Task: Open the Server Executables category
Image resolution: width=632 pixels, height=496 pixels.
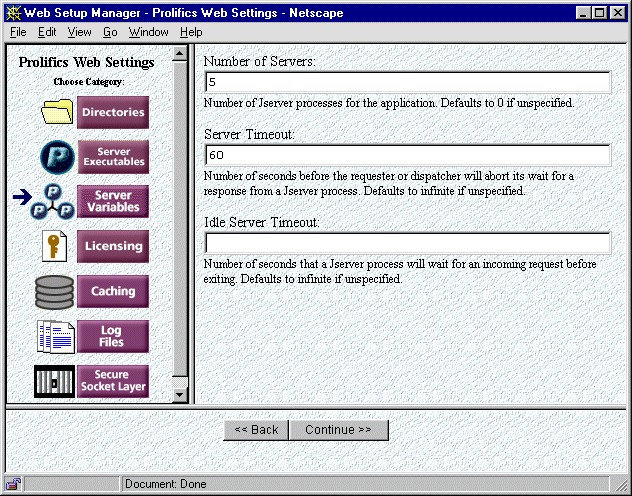Action: tap(113, 157)
